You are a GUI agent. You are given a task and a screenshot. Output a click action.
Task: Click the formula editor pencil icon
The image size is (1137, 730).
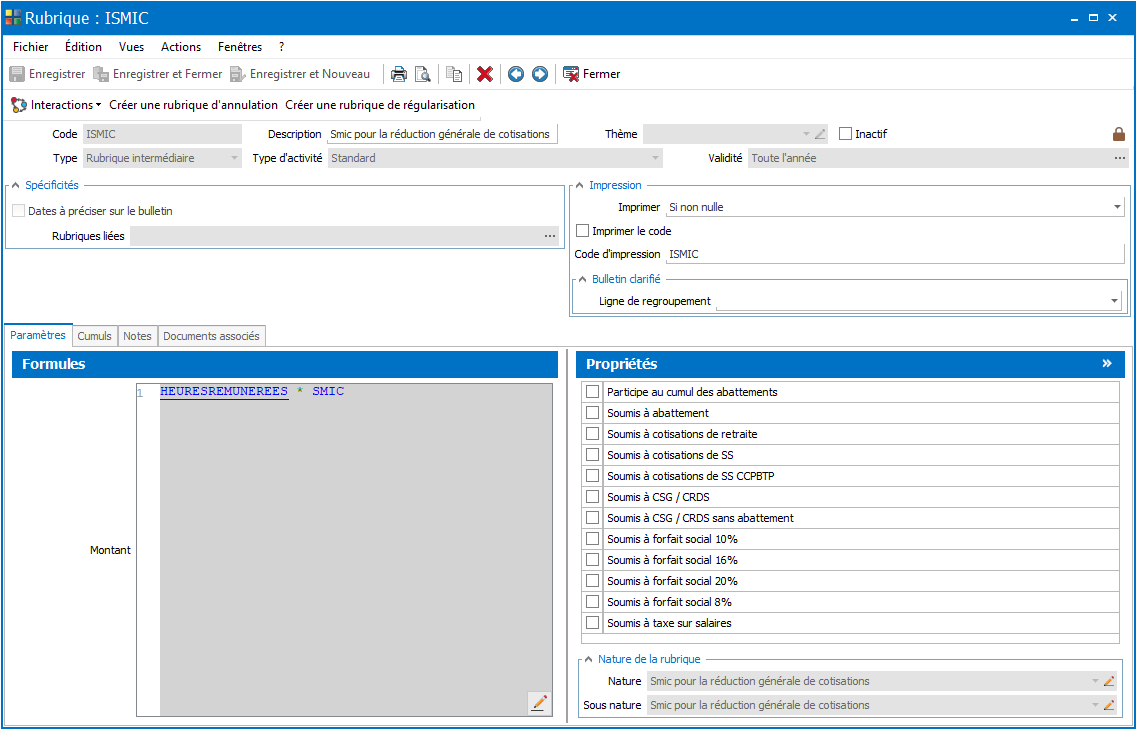[539, 702]
